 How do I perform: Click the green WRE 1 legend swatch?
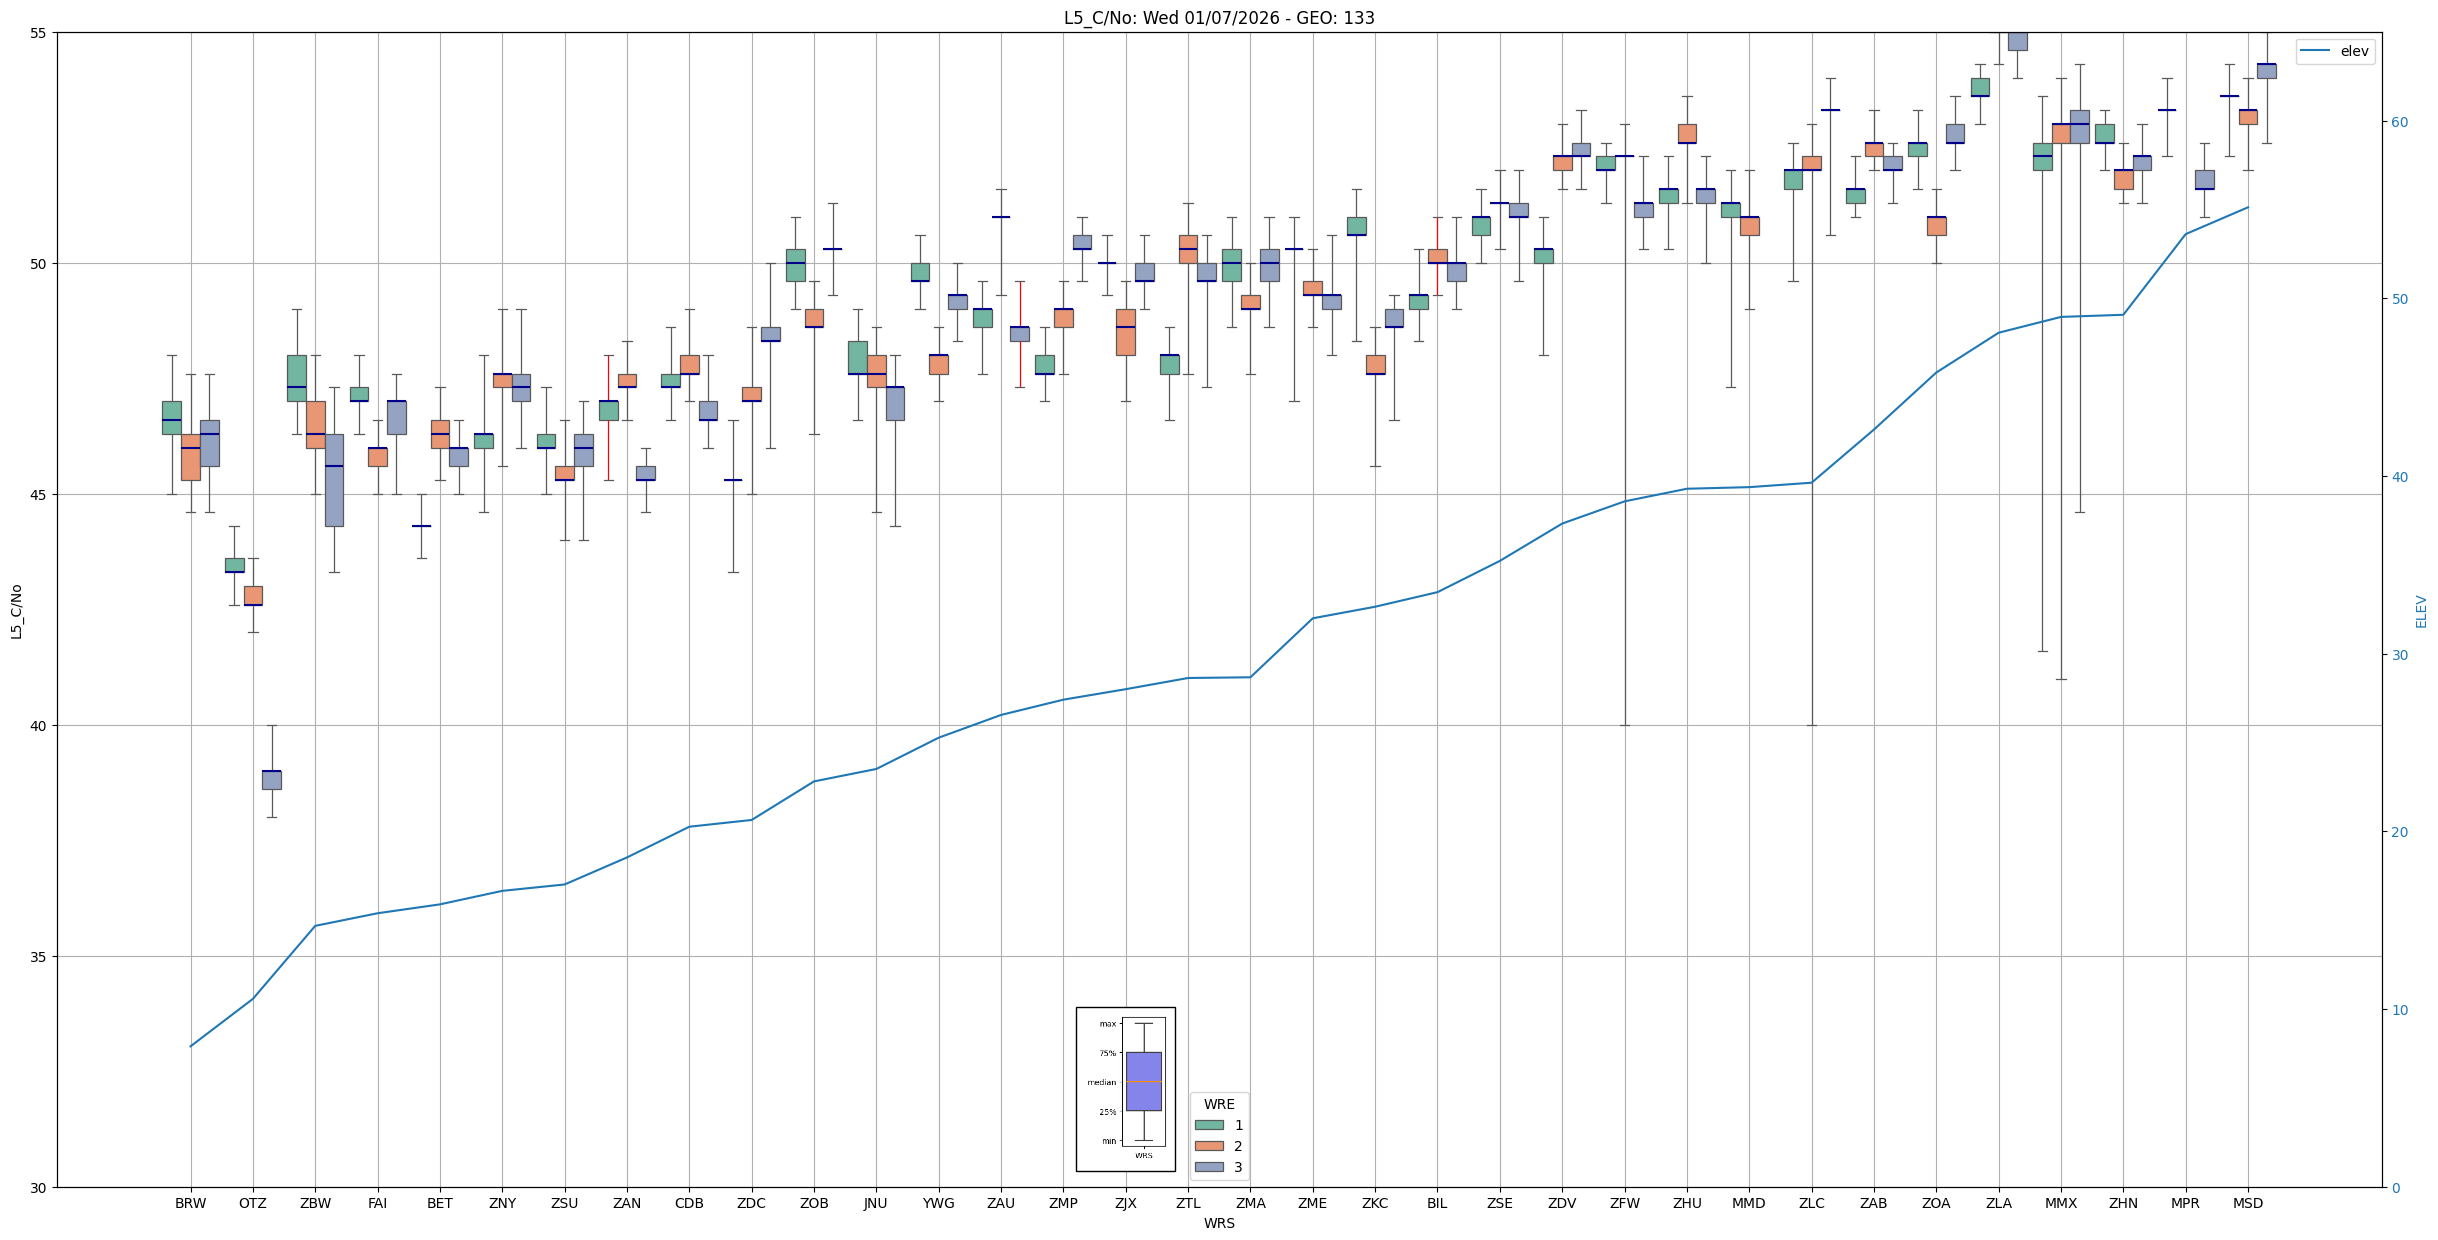pos(1209,1125)
